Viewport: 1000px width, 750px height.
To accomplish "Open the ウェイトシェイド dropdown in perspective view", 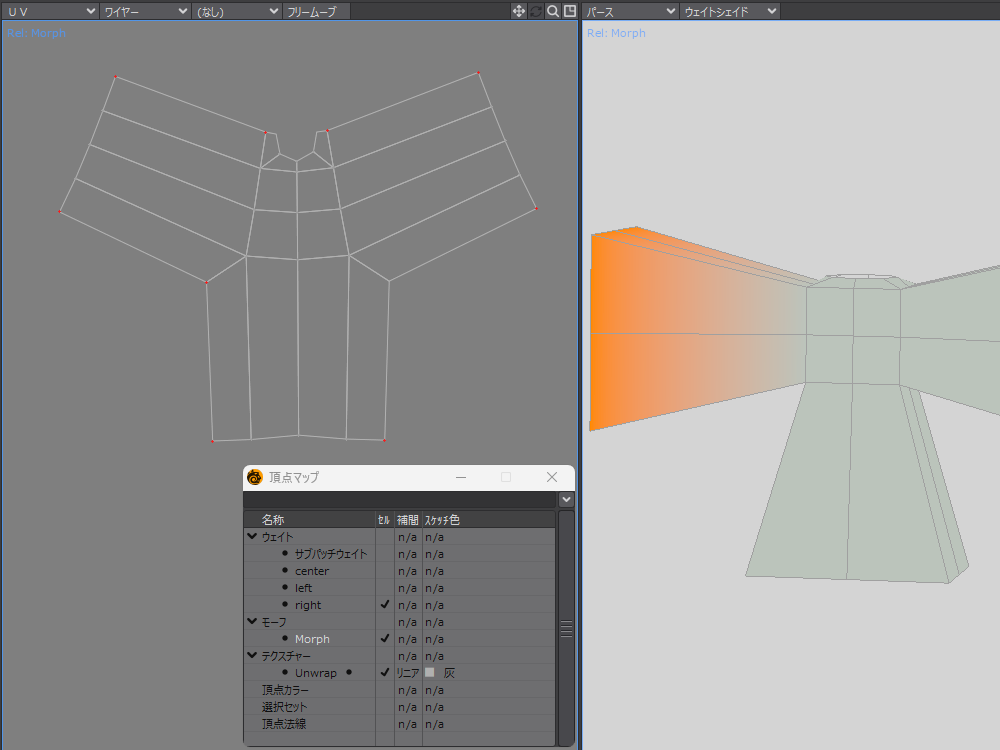I will click(730, 11).
